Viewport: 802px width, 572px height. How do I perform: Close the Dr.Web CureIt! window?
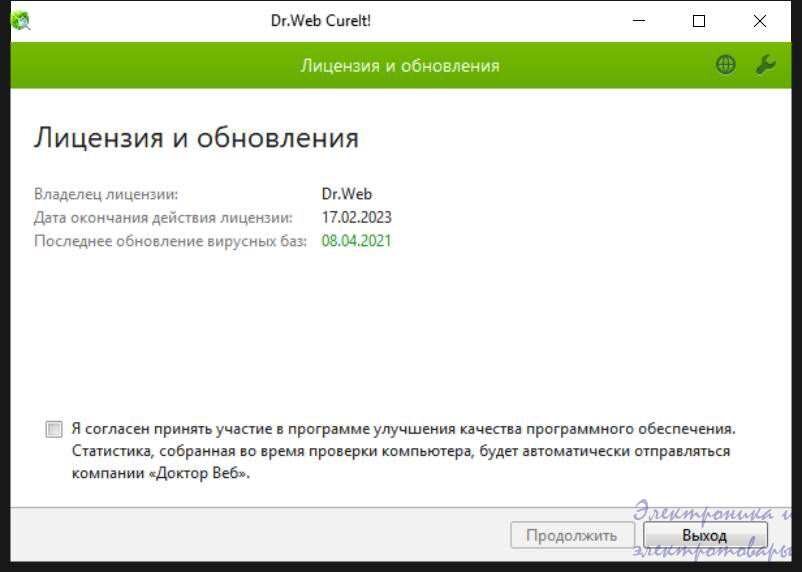760,21
